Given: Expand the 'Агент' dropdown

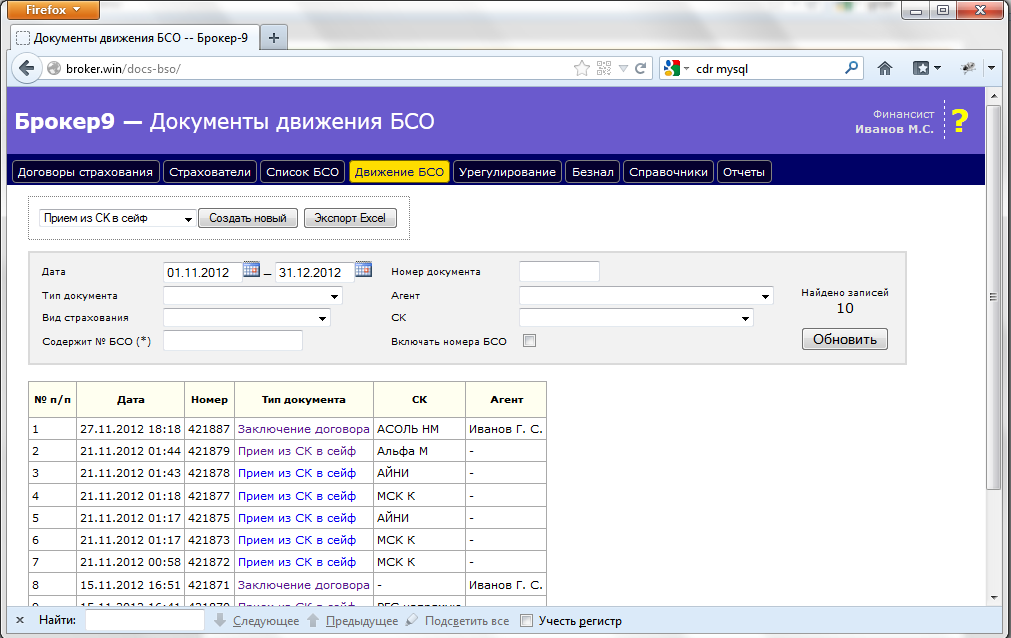Looking at the screenshot, I should (646, 295).
